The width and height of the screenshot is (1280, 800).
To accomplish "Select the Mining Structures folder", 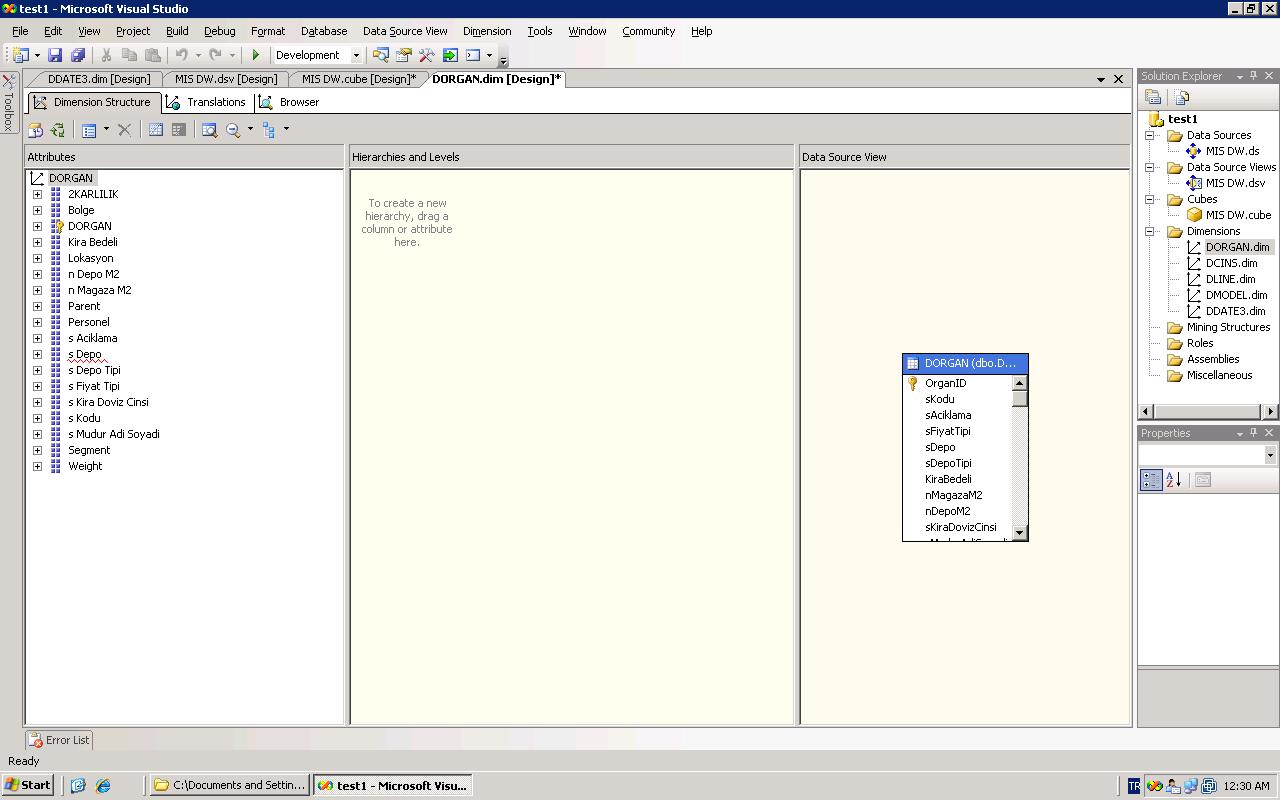I will click(x=1228, y=327).
